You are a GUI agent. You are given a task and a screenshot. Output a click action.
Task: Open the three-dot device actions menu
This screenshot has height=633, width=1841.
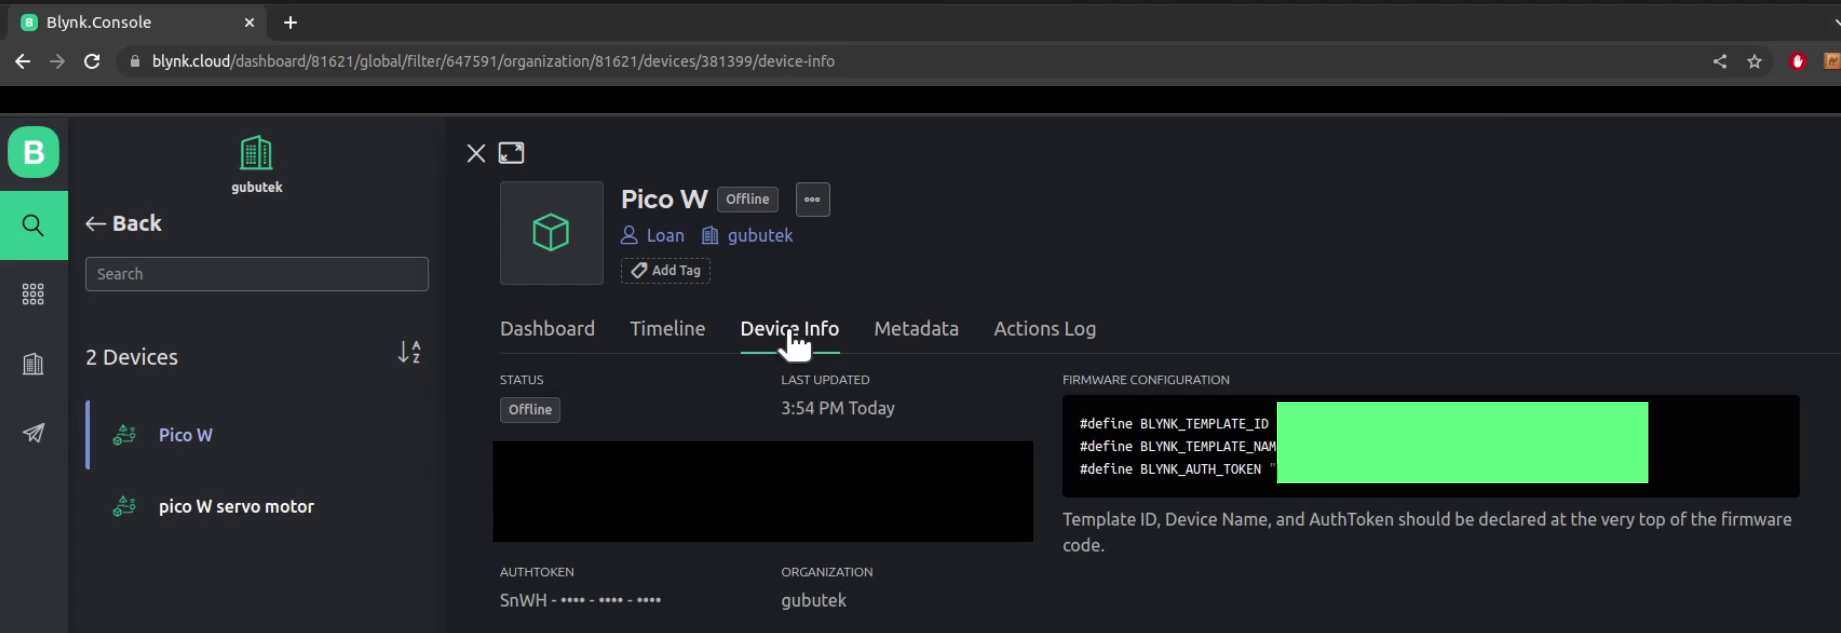(812, 199)
